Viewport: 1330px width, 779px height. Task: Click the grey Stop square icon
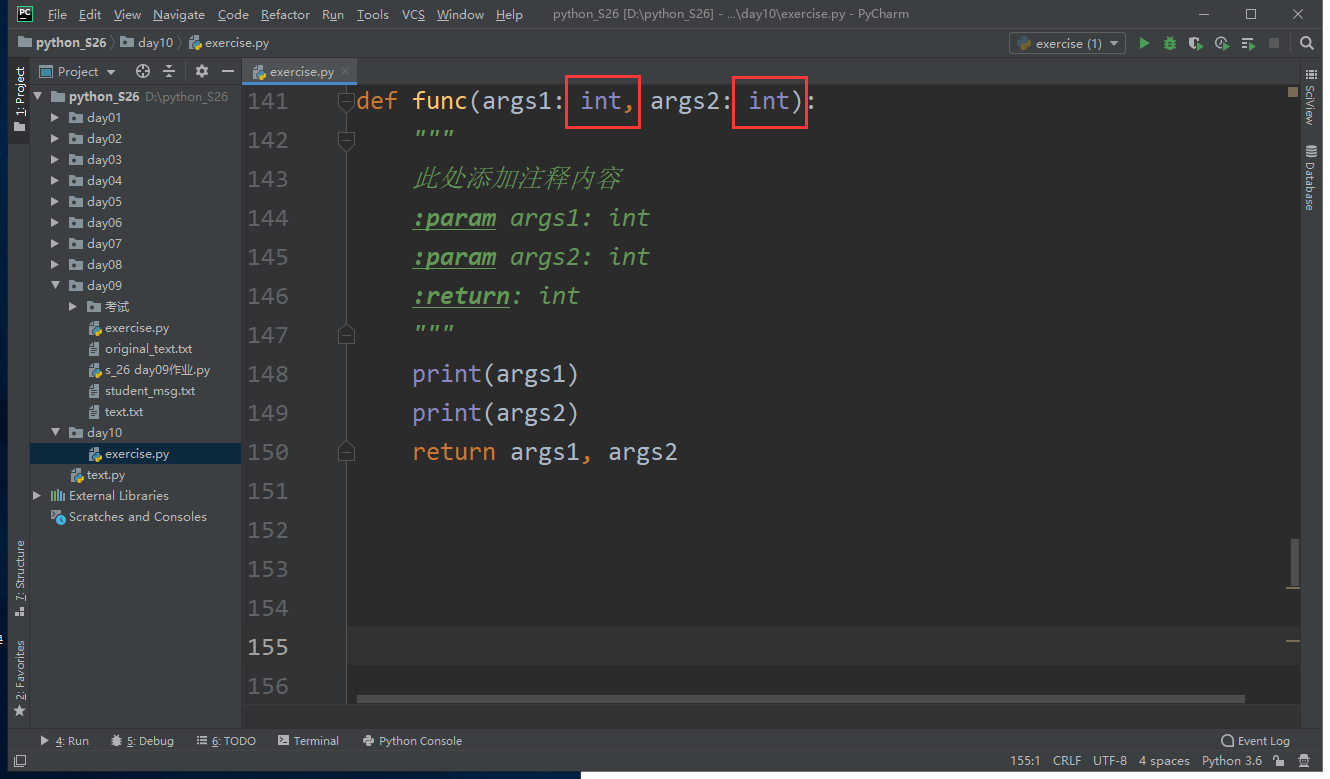click(1274, 43)
